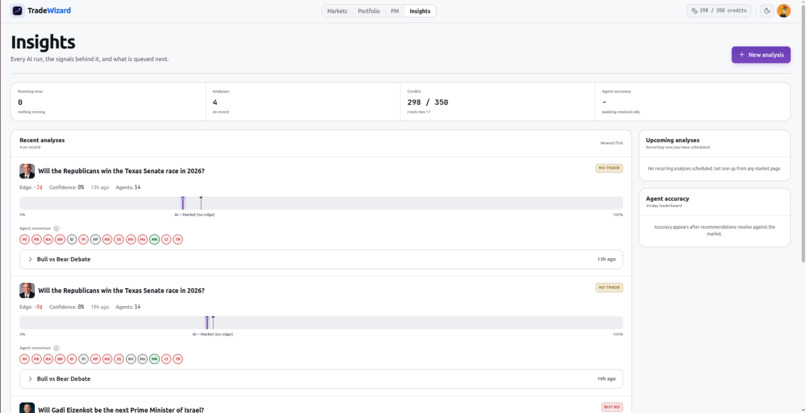806x413 pixels.
Task: Open Texas Senate race title with Edge -2¢
Action: click(121, 171)
